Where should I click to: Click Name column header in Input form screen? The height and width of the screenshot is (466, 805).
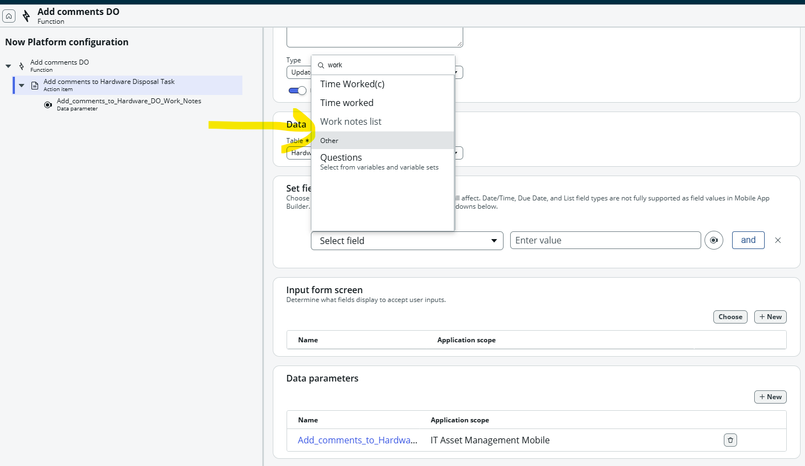pyautogui.click(x=308, y=340)
